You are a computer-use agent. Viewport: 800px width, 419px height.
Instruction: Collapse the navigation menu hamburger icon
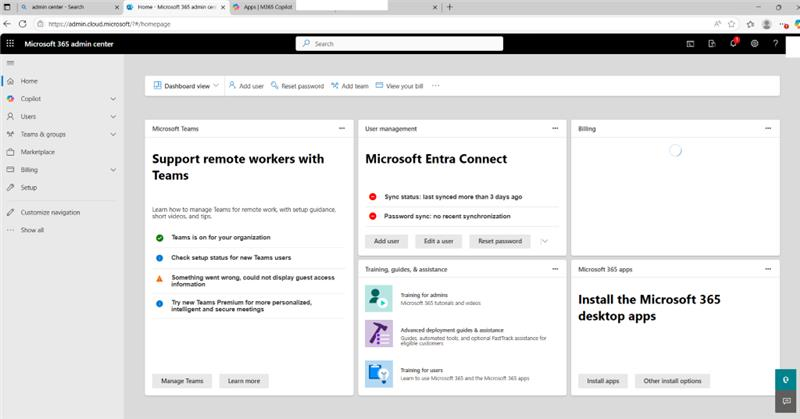pyautogui.click(x=10, y=63)
